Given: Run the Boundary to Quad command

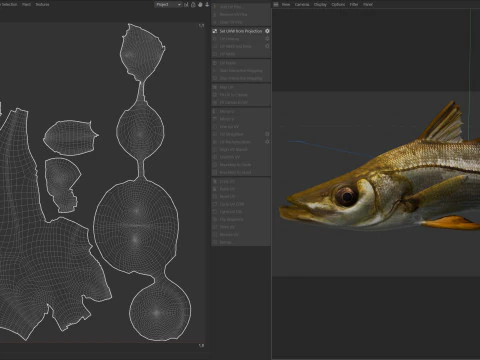Looking at the screenshot, I should point(241,172).
